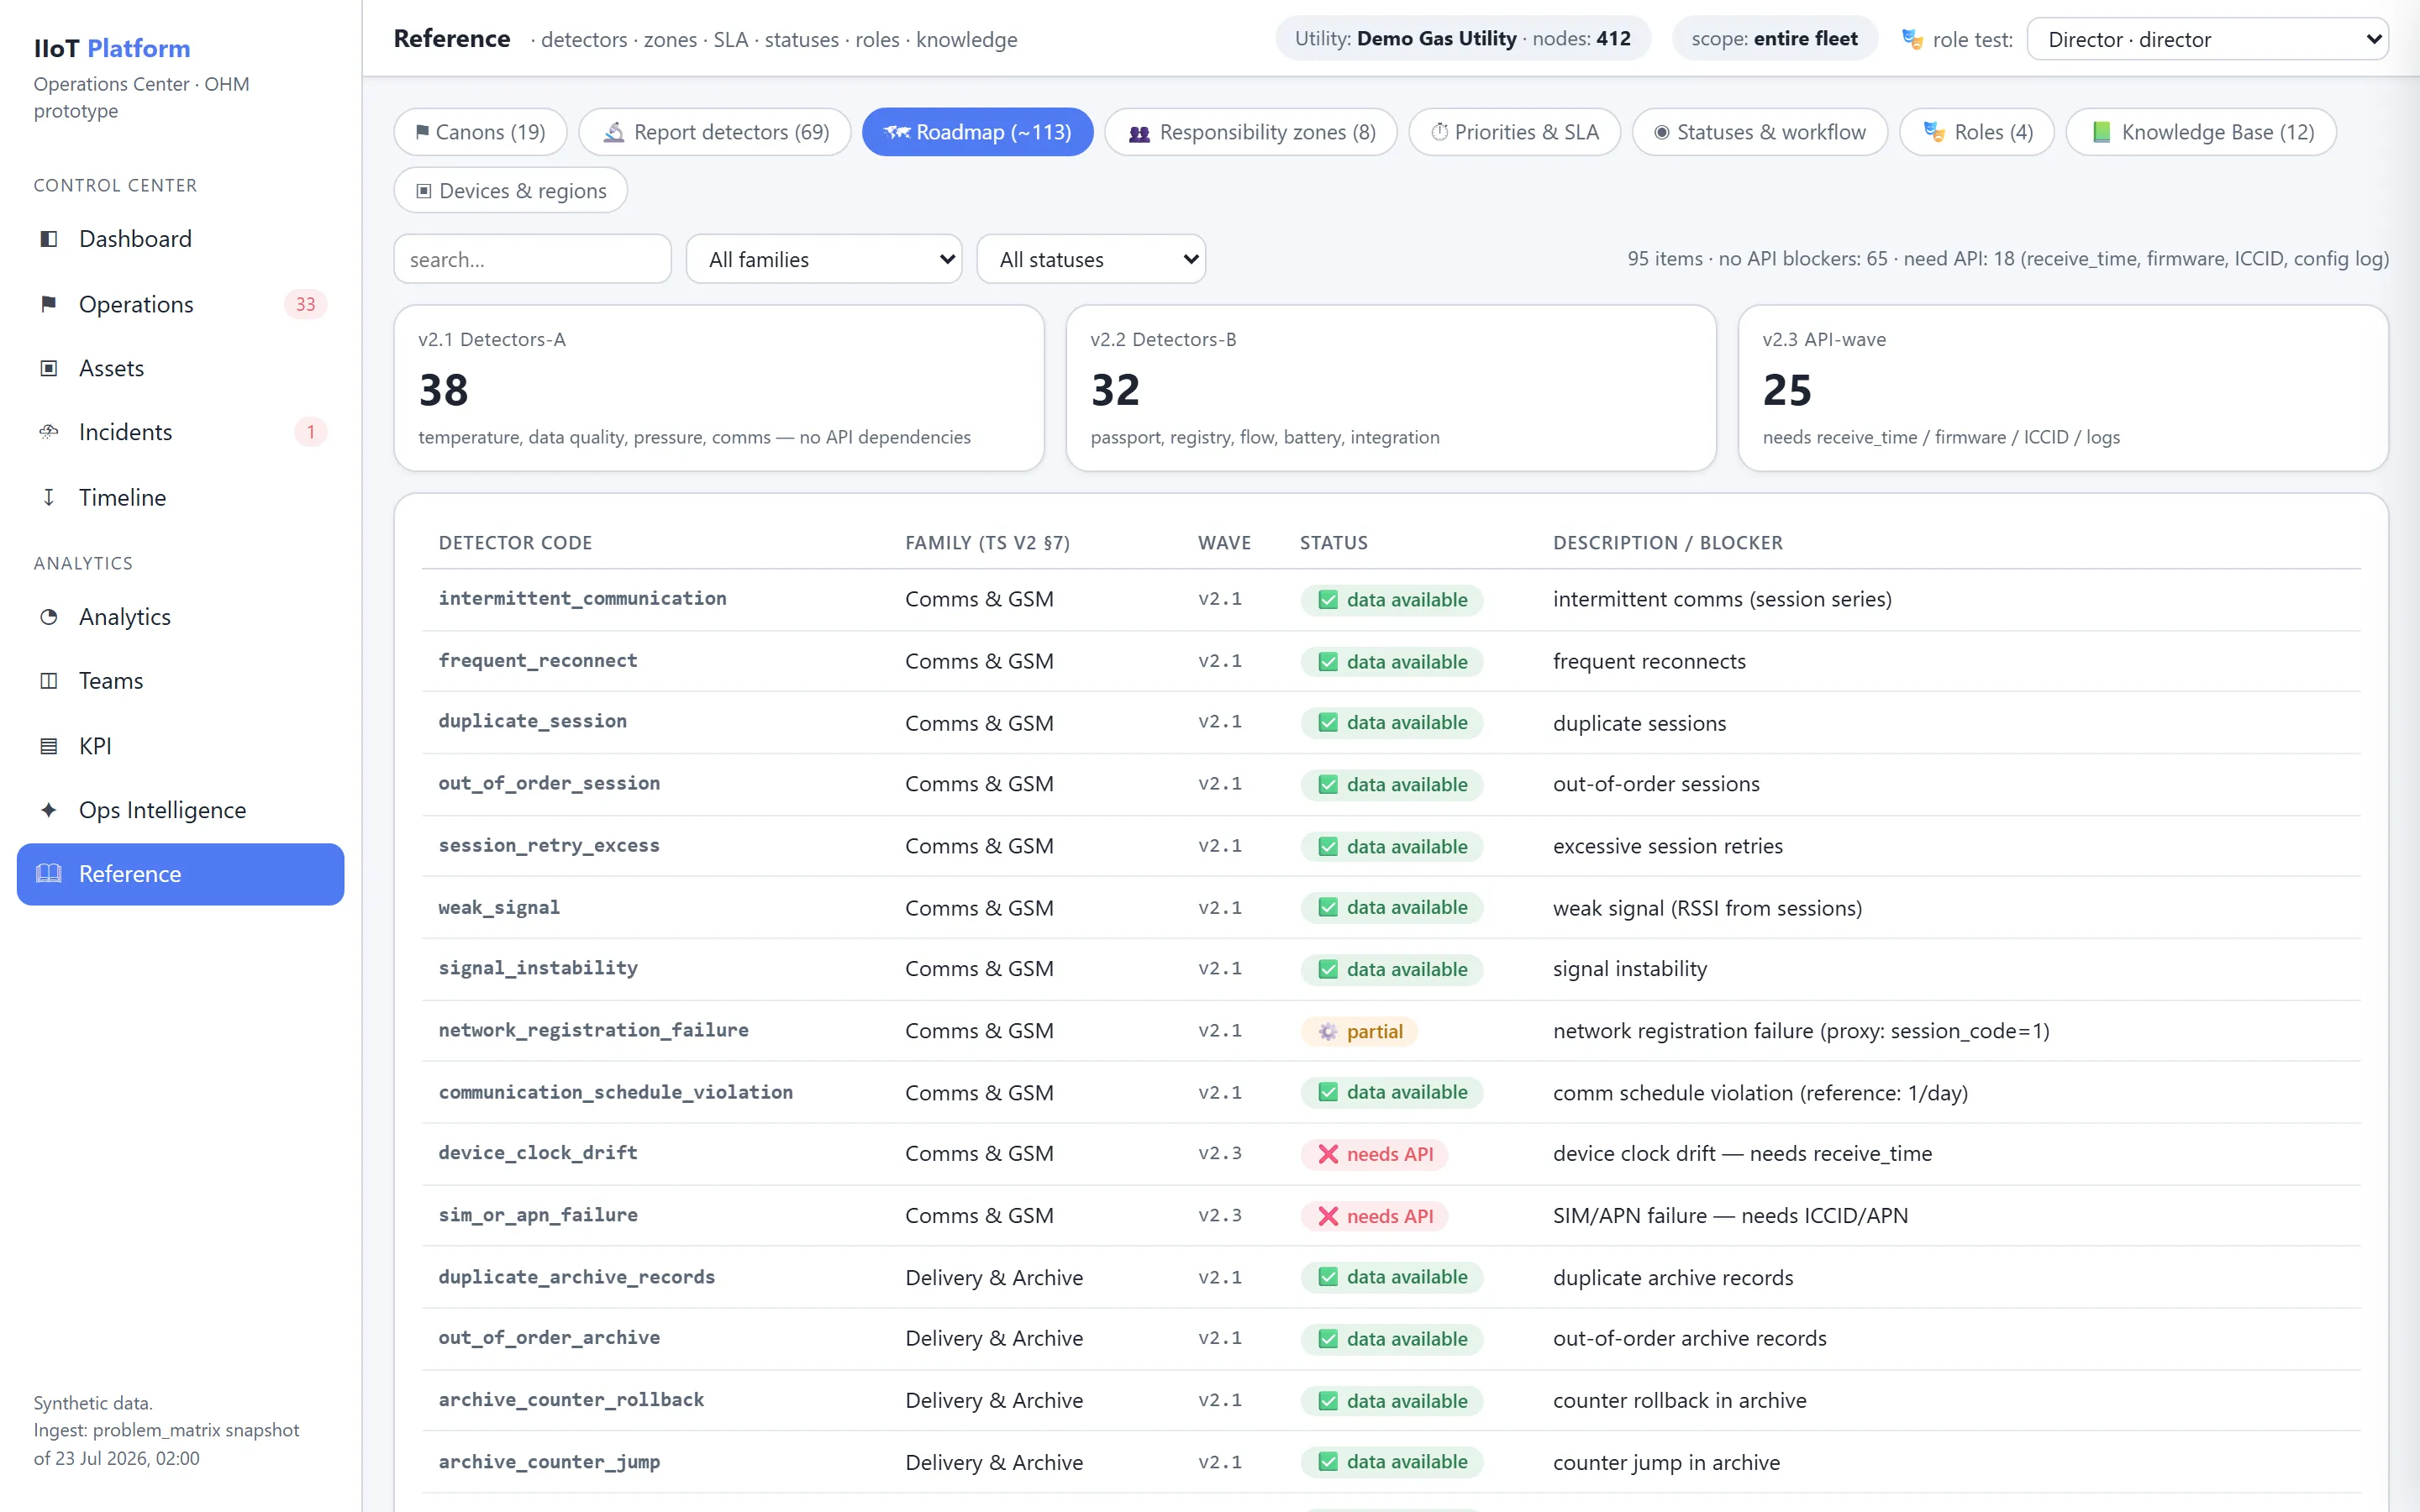Screen dimensions: 2420x1512
Task: Open Assets sidebar icon
Action: click(48, 368)
